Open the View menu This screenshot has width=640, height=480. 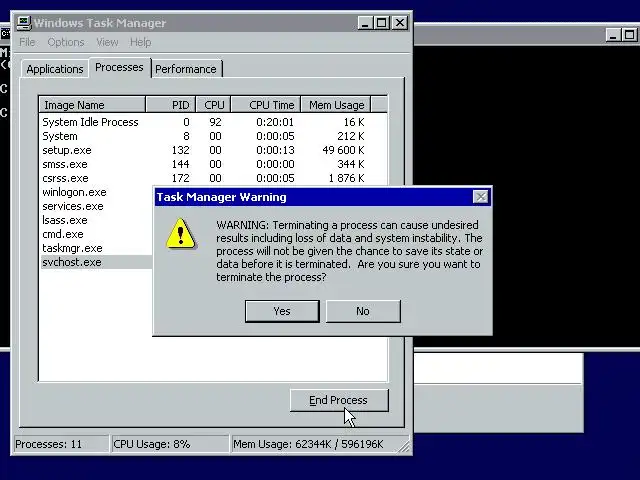pyautogui.click(x=107, y=42)
